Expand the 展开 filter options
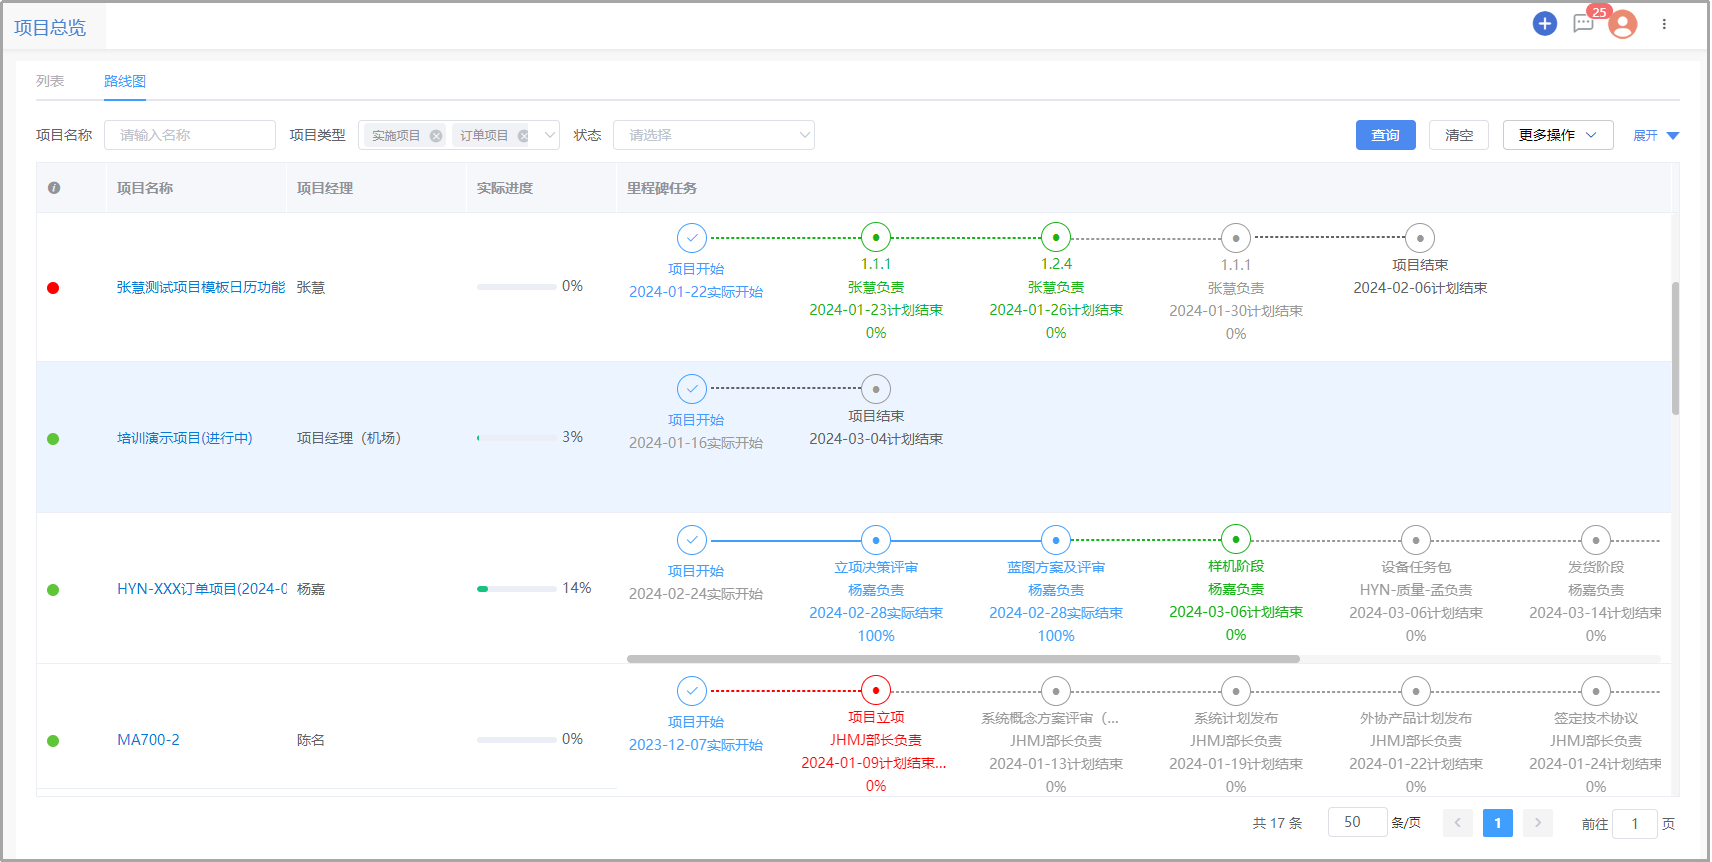 pos(1655,135)
